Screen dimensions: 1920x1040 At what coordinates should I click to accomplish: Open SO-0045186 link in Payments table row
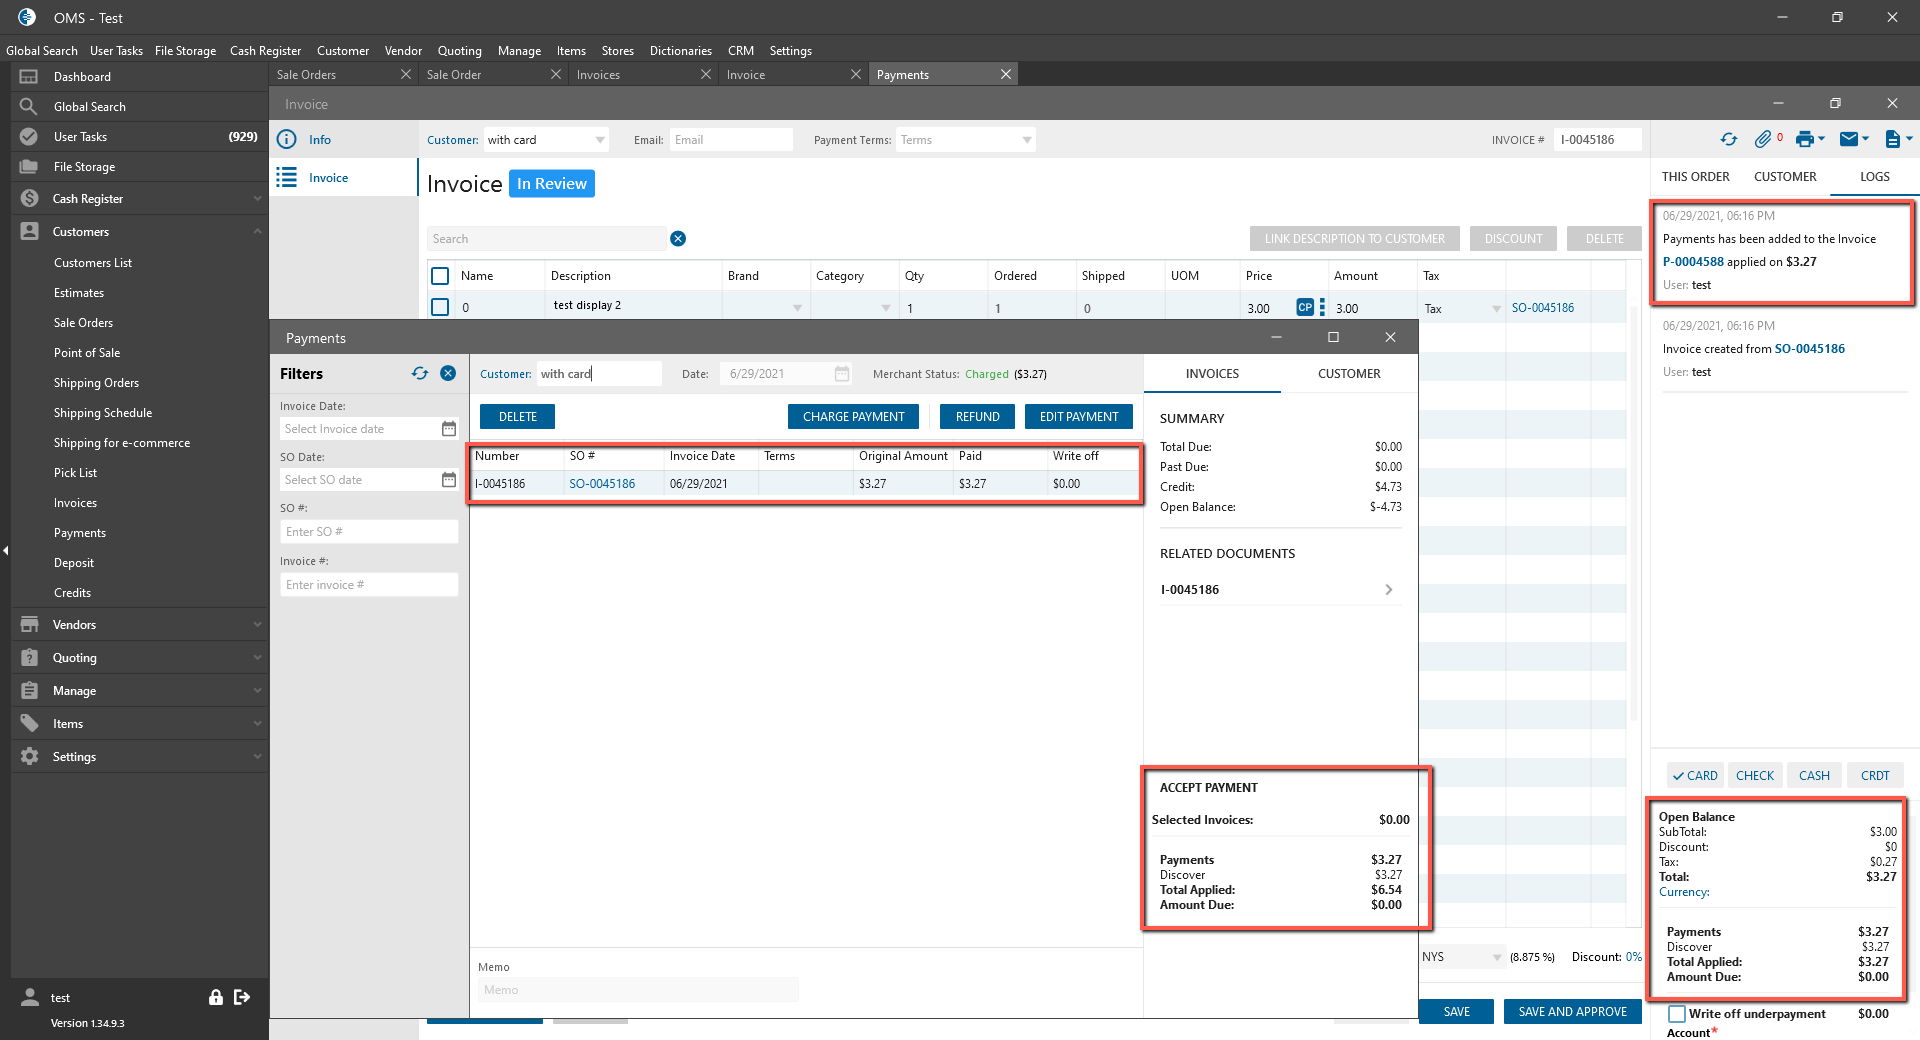[x=602, y=484]
